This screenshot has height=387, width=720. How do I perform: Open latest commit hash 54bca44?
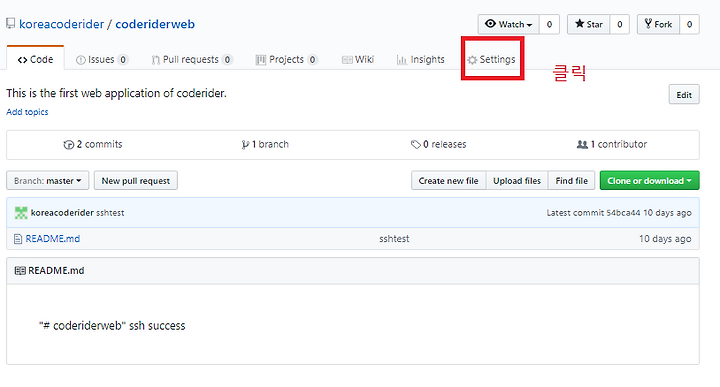pyautogui.click(x=623, y=213)
